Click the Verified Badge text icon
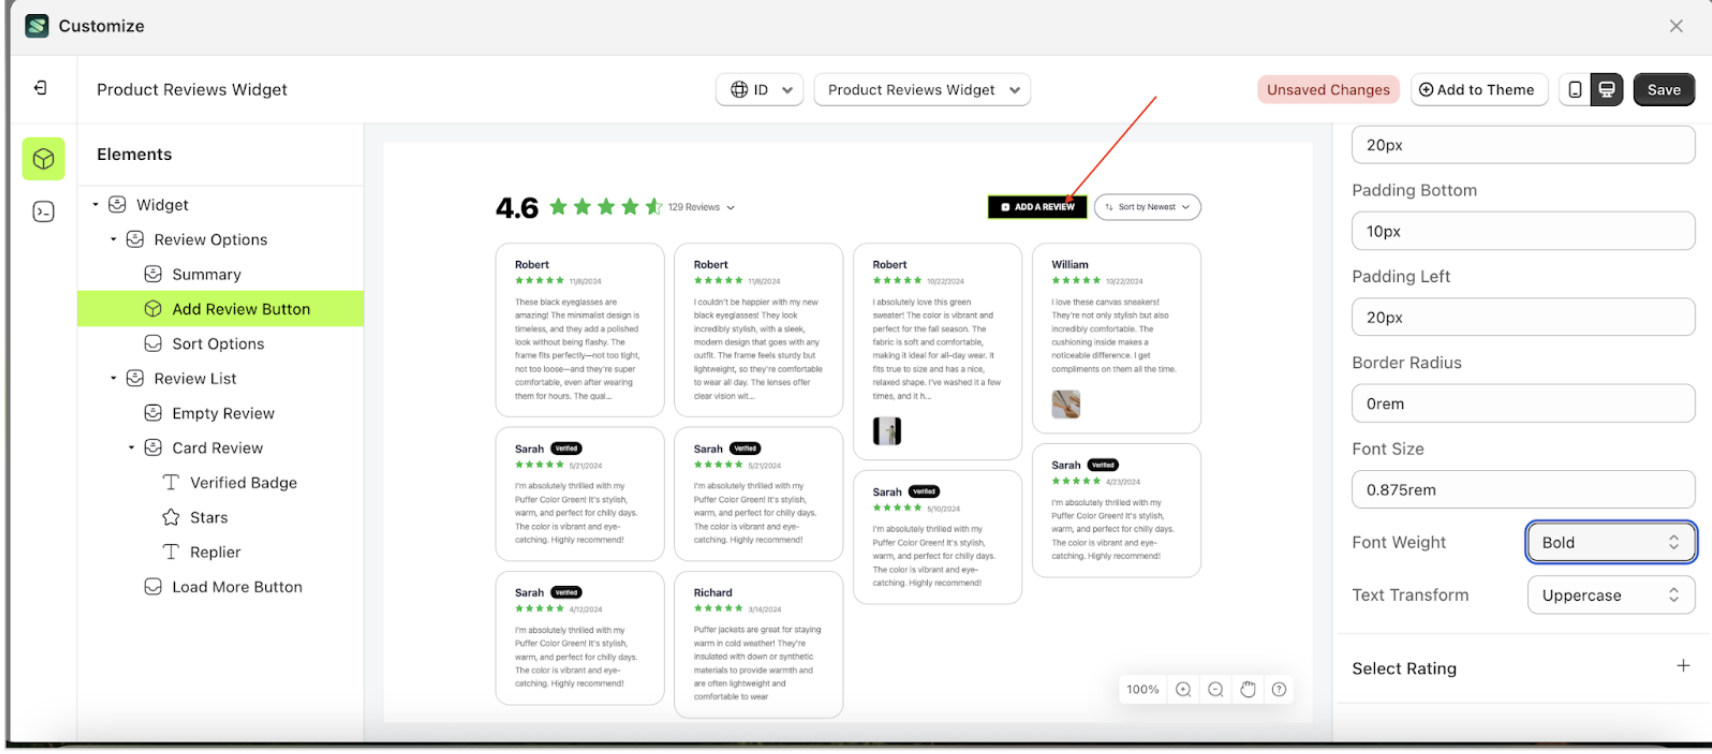Image resolution: width=1712 pixels, height=754 pixels. [171, 482]
